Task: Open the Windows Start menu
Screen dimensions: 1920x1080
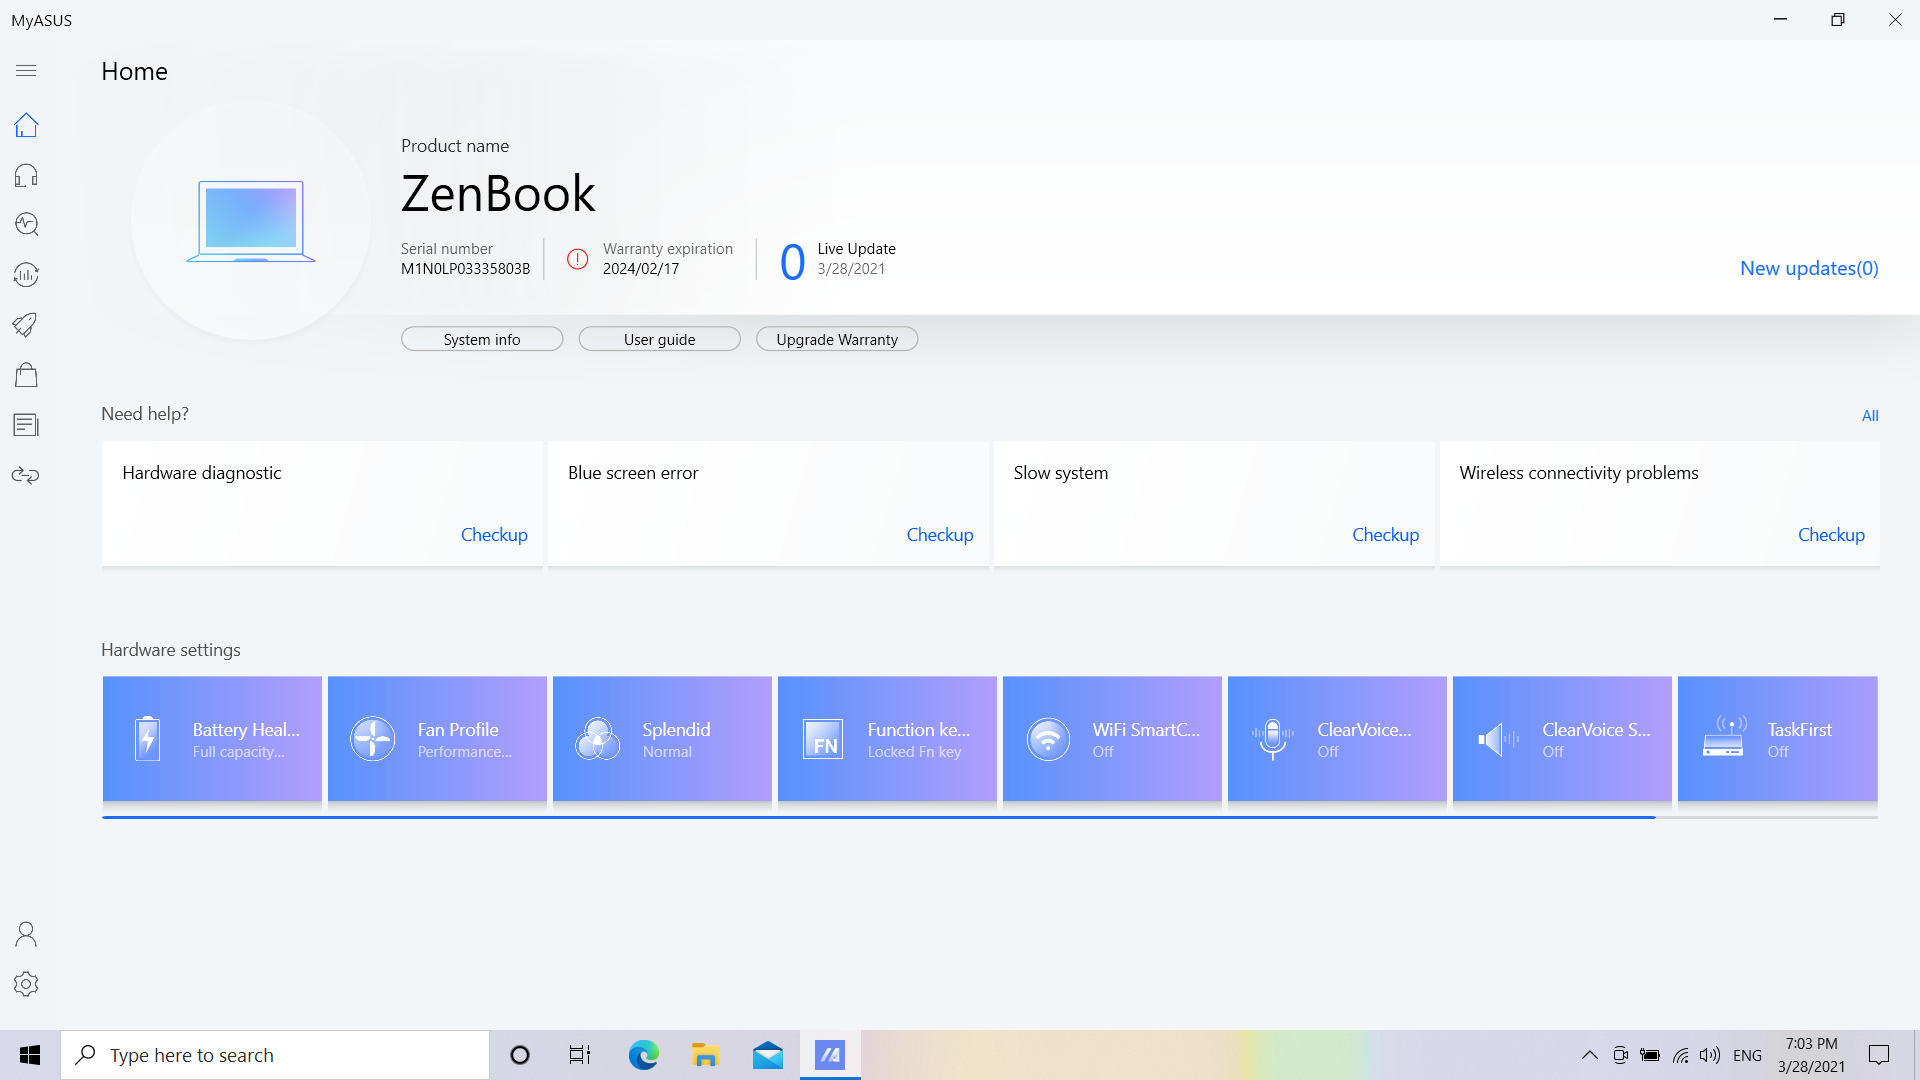Action: coord(30,1055)
